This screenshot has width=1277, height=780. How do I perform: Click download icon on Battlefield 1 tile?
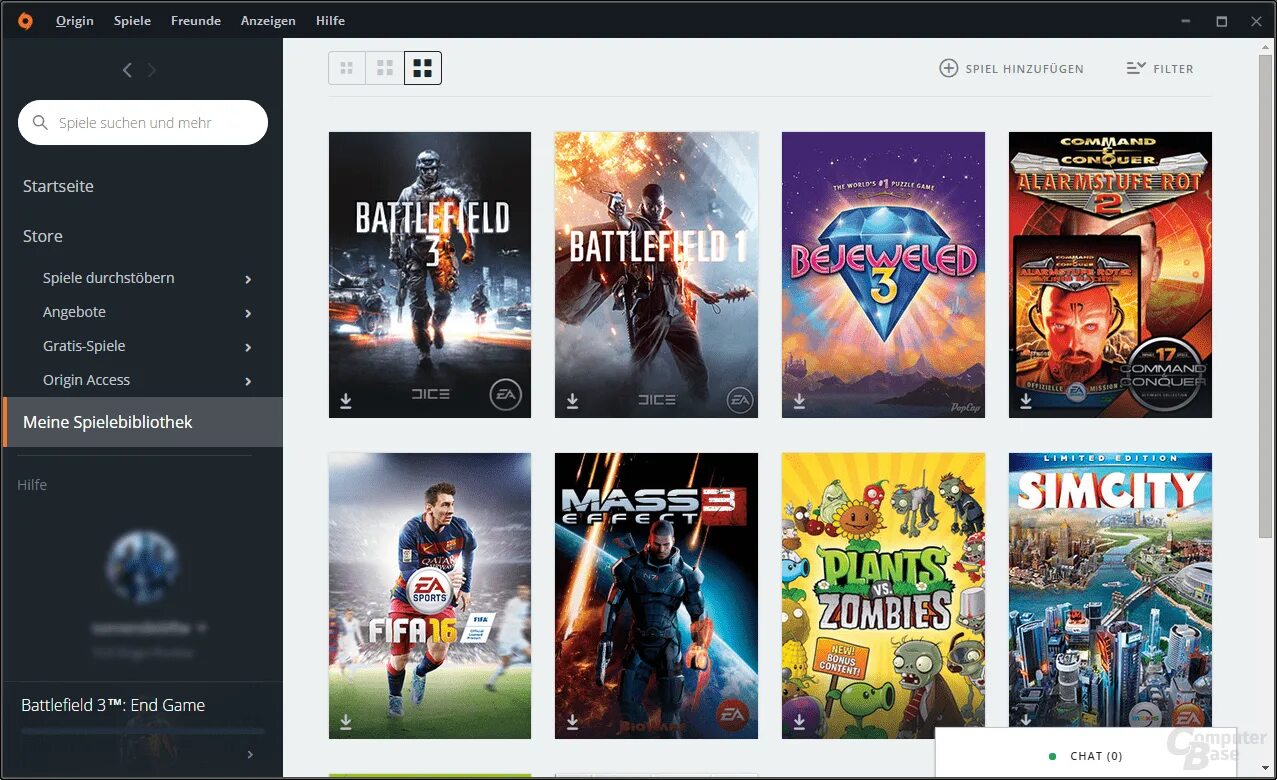573,401
